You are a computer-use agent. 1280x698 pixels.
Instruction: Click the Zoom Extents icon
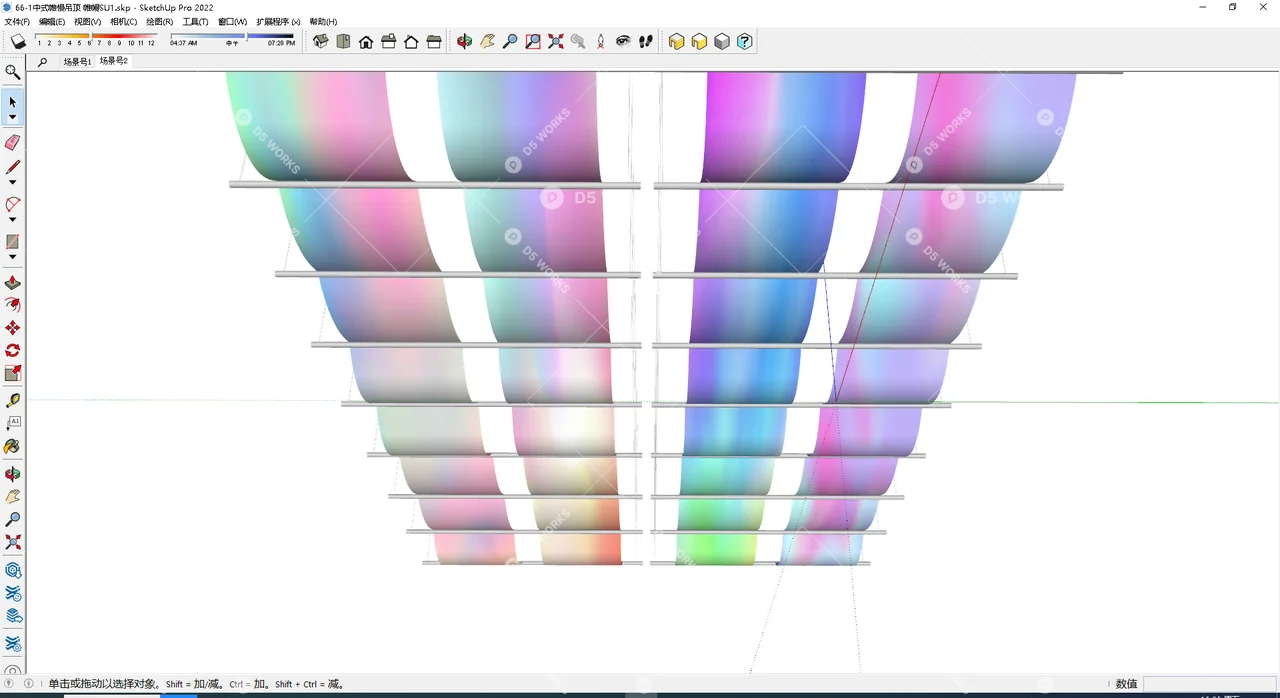point(555,41)
